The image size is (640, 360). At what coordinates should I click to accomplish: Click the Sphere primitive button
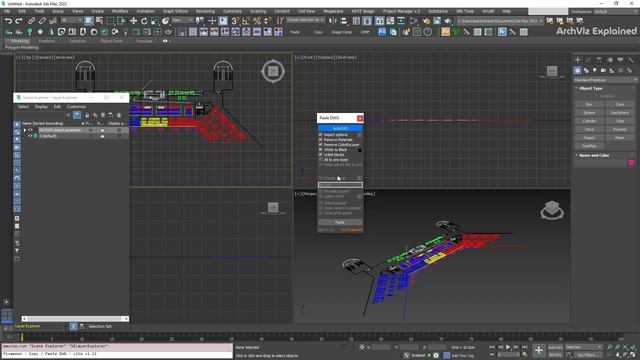589,113
